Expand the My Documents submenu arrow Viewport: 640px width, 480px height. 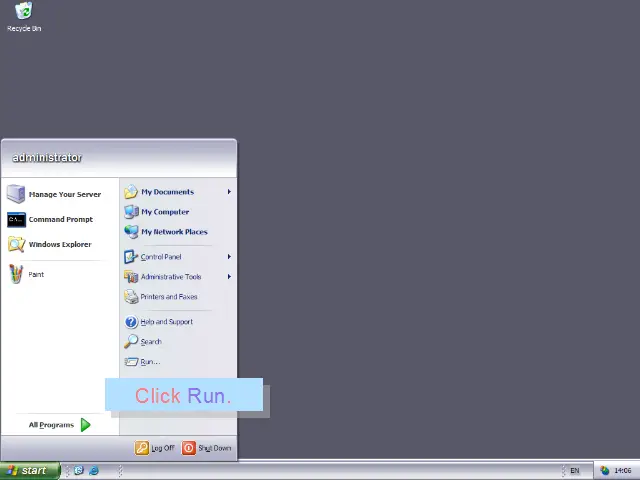pos(229,192)
